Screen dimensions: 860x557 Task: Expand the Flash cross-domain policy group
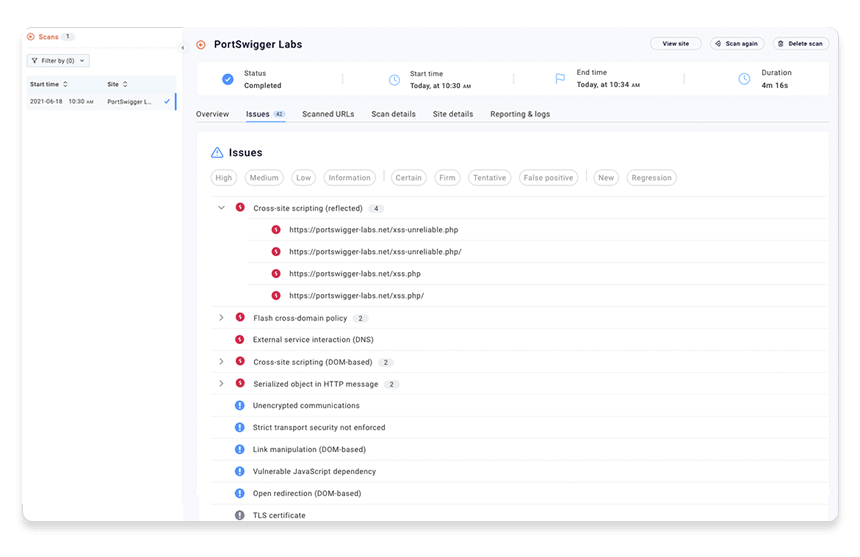(221, 318)
